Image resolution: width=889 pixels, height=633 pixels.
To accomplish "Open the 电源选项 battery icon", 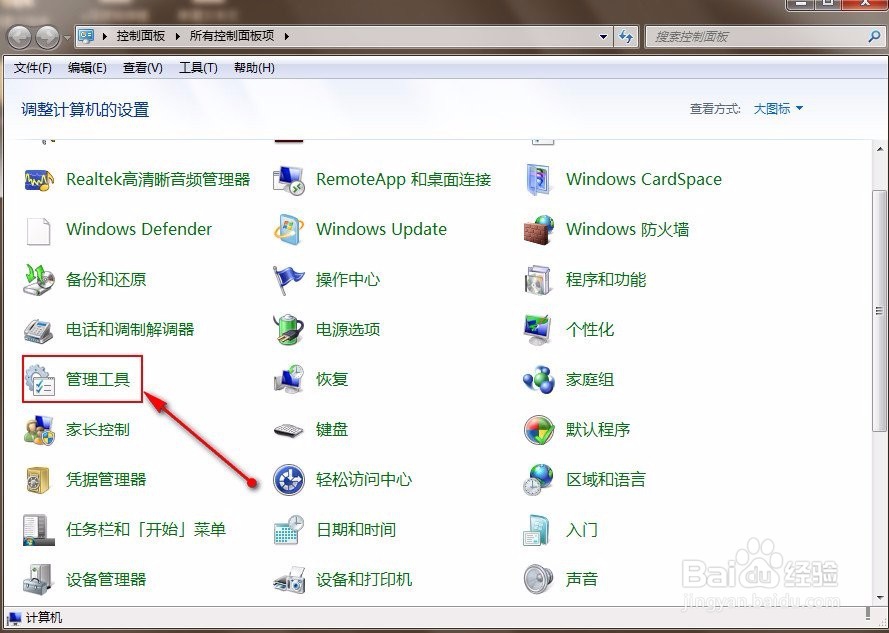I will pos(288,330).
